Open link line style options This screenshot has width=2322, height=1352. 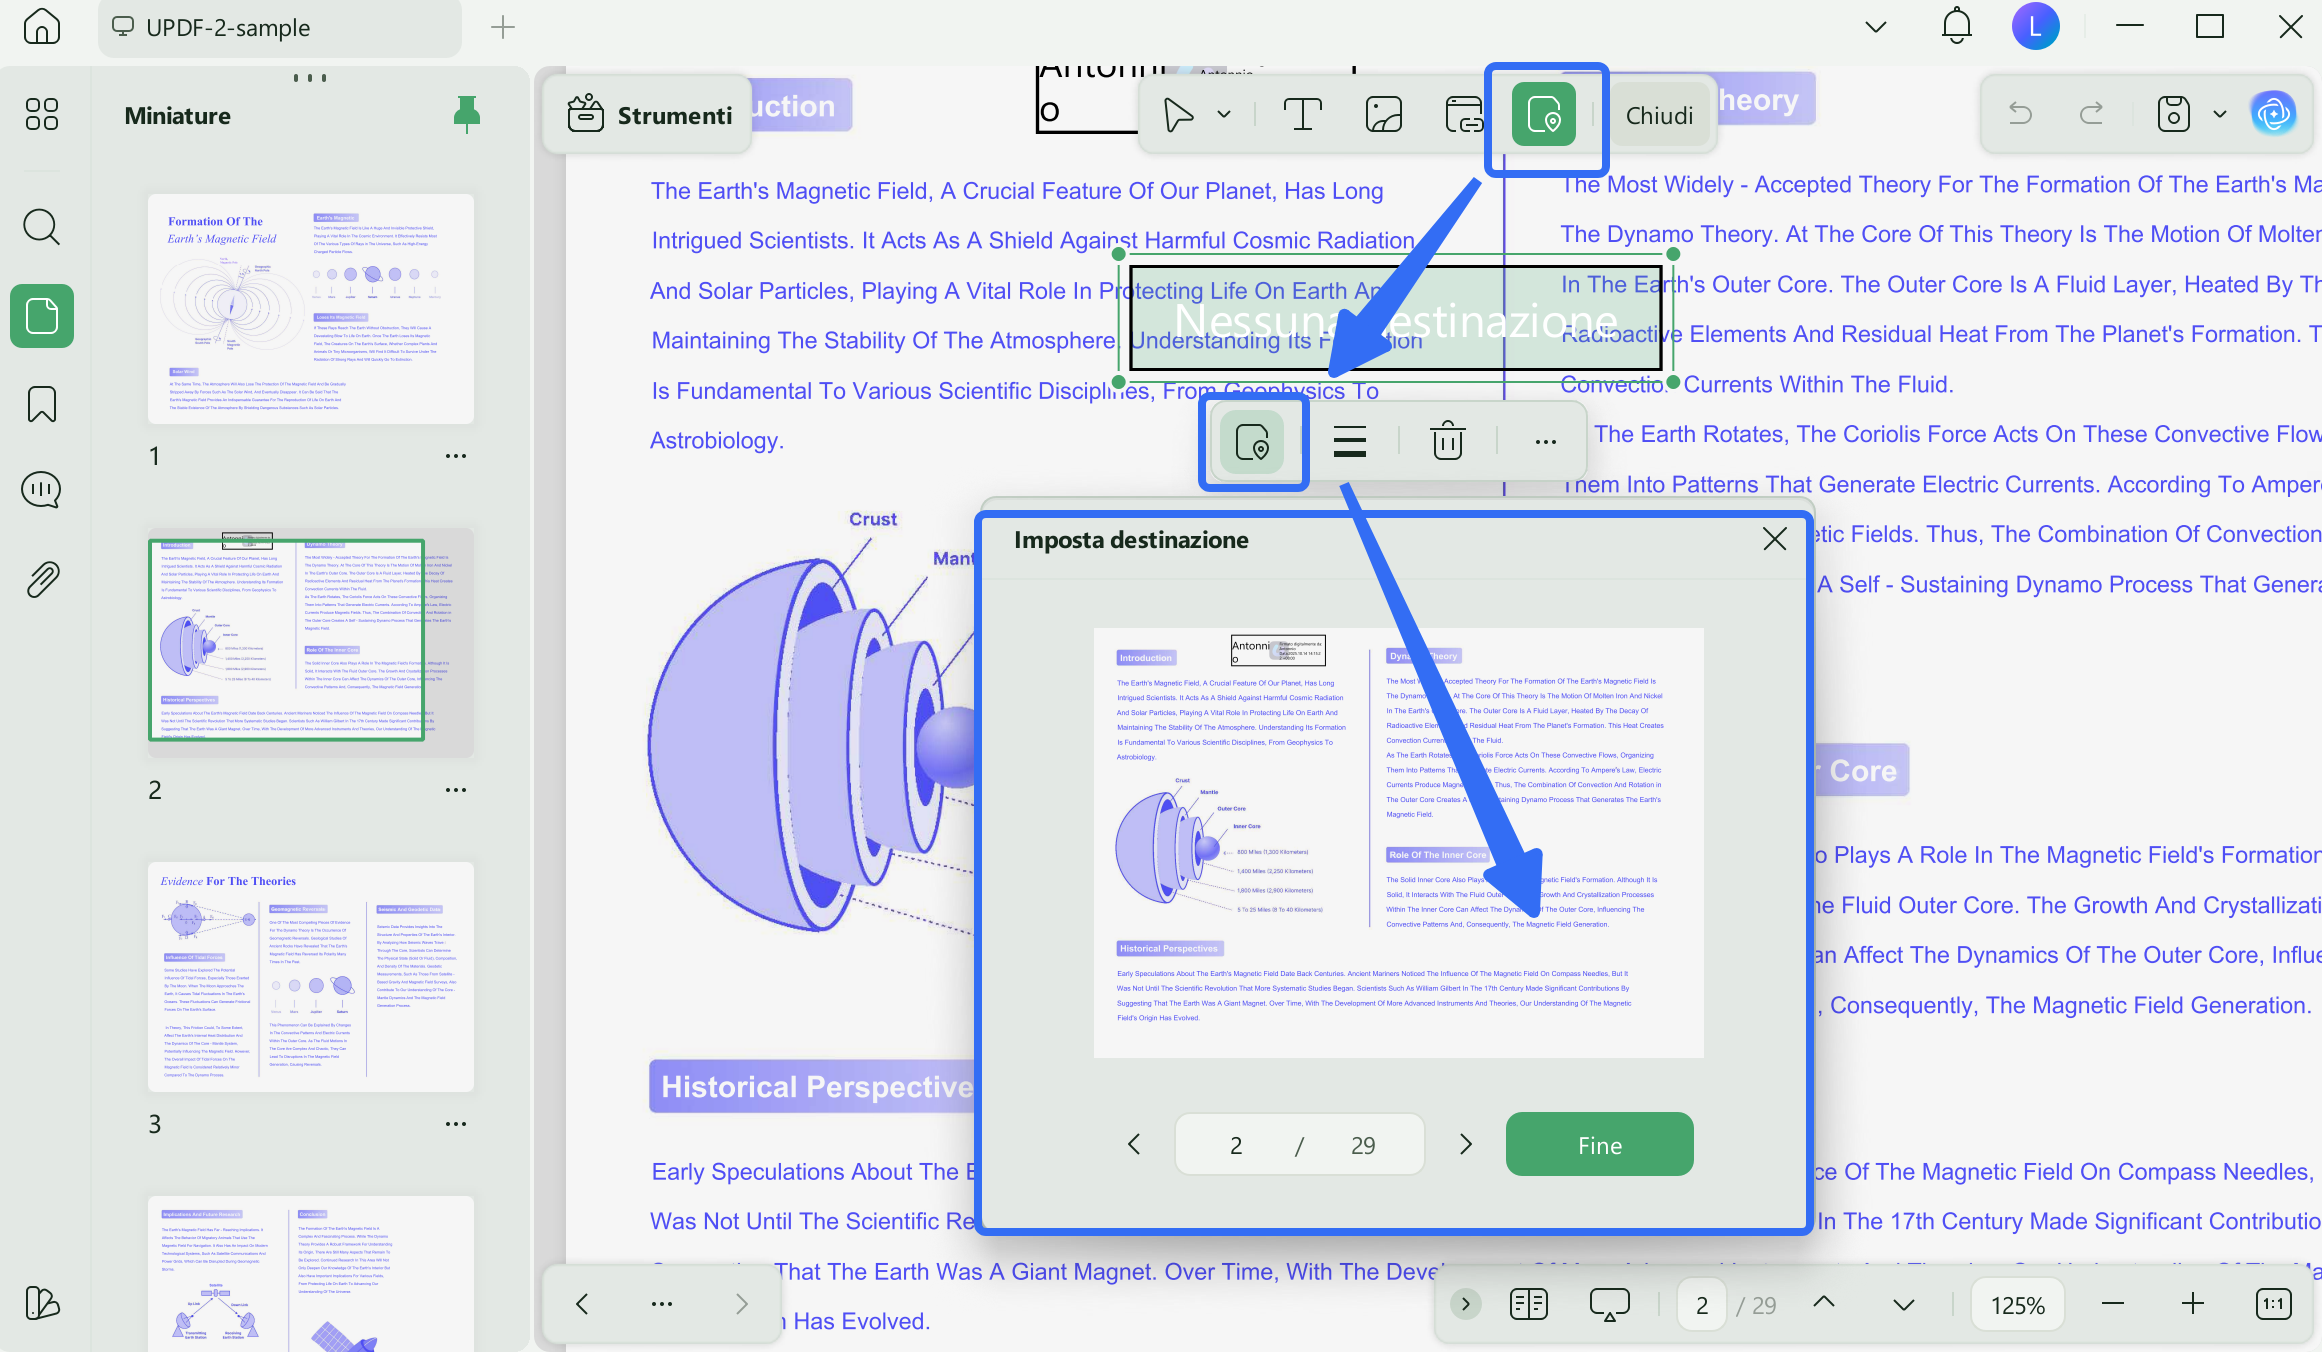1350,441
